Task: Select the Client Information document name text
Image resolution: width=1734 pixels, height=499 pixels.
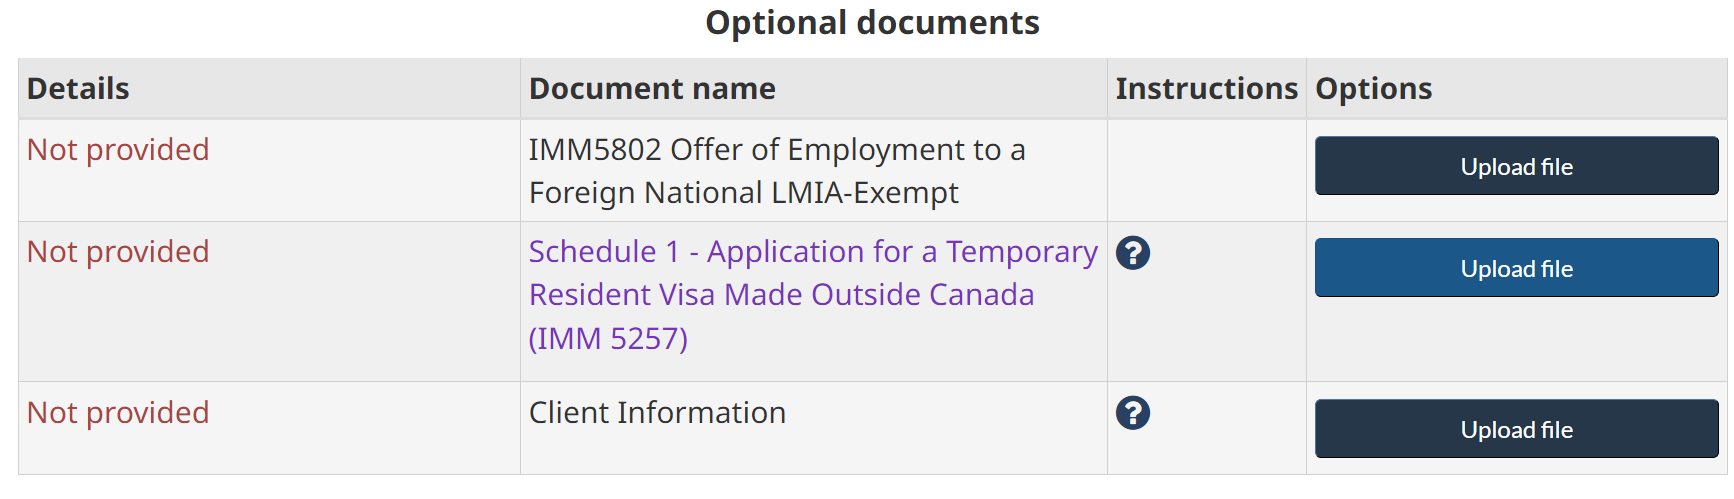Action: pyautogui.click(x=657, y=413)
